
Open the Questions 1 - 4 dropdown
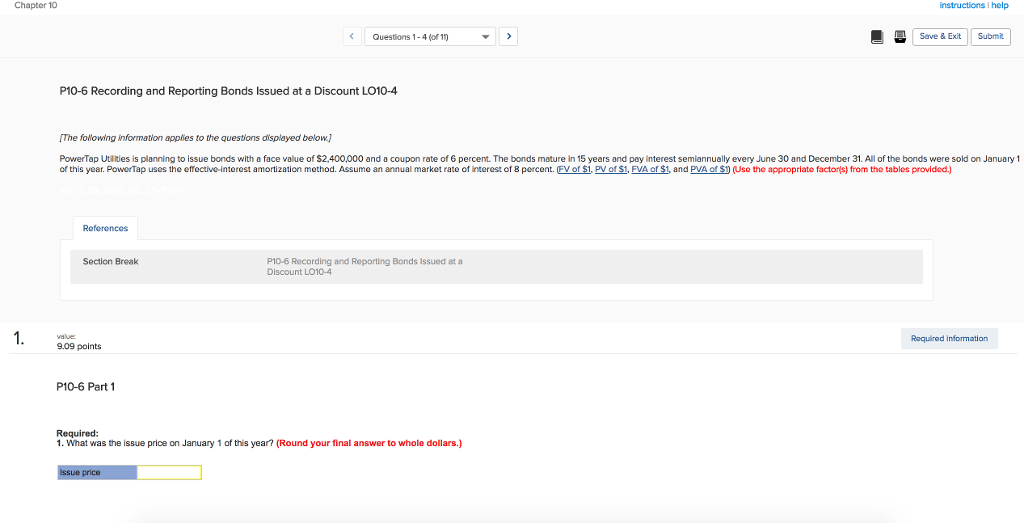[x=430, y=37]
